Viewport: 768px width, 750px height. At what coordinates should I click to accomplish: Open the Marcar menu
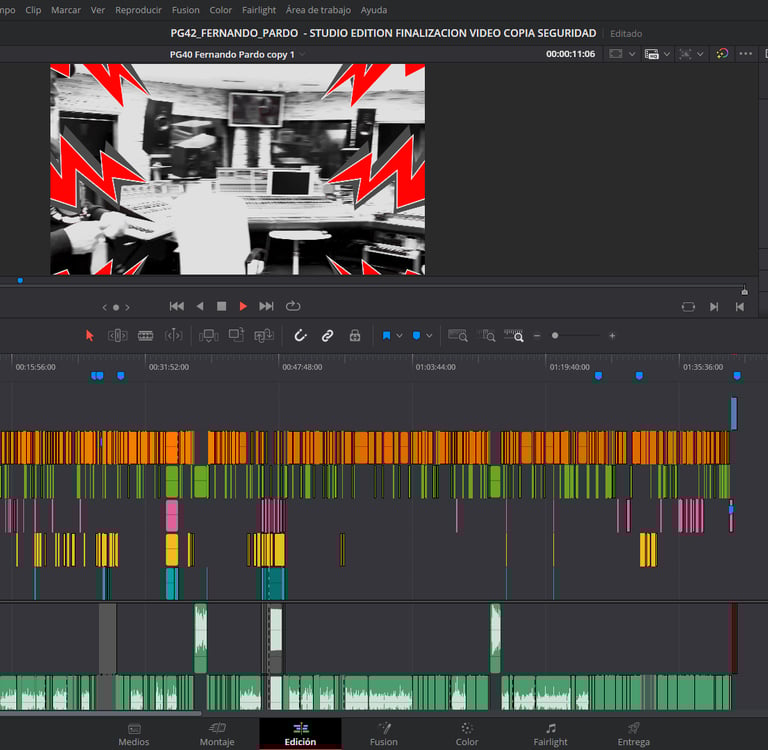[x=66, y=10]
